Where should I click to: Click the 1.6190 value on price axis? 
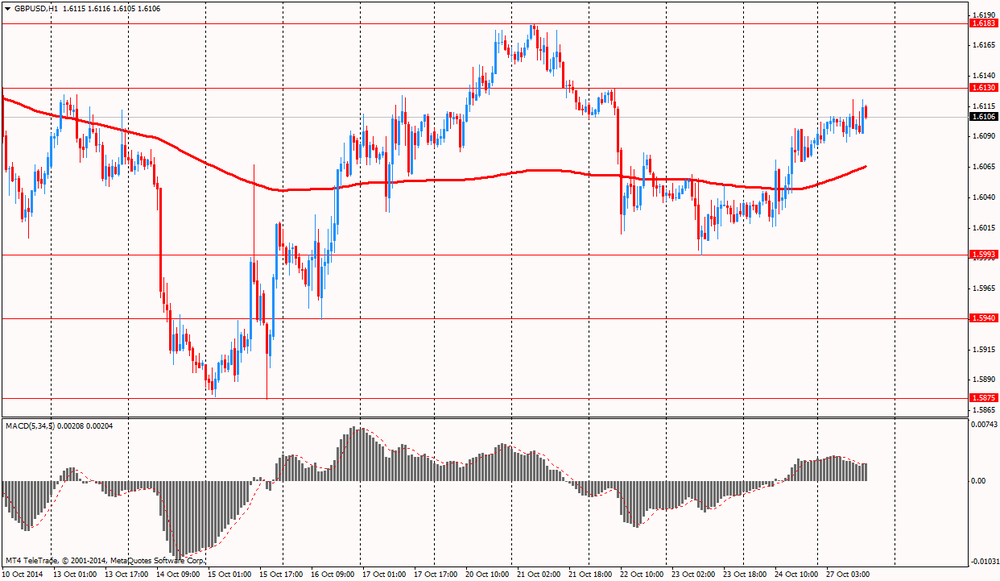tap(985, 15)
